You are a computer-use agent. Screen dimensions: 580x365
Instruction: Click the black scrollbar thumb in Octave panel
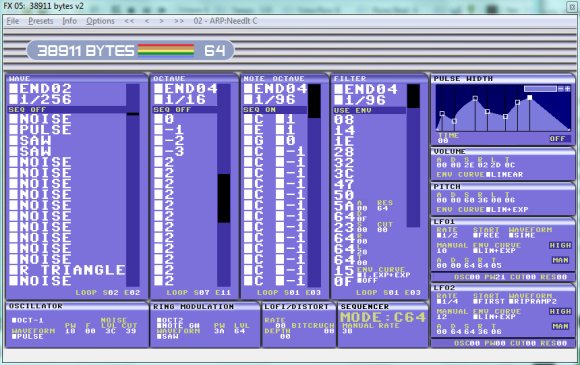[224, 198]
